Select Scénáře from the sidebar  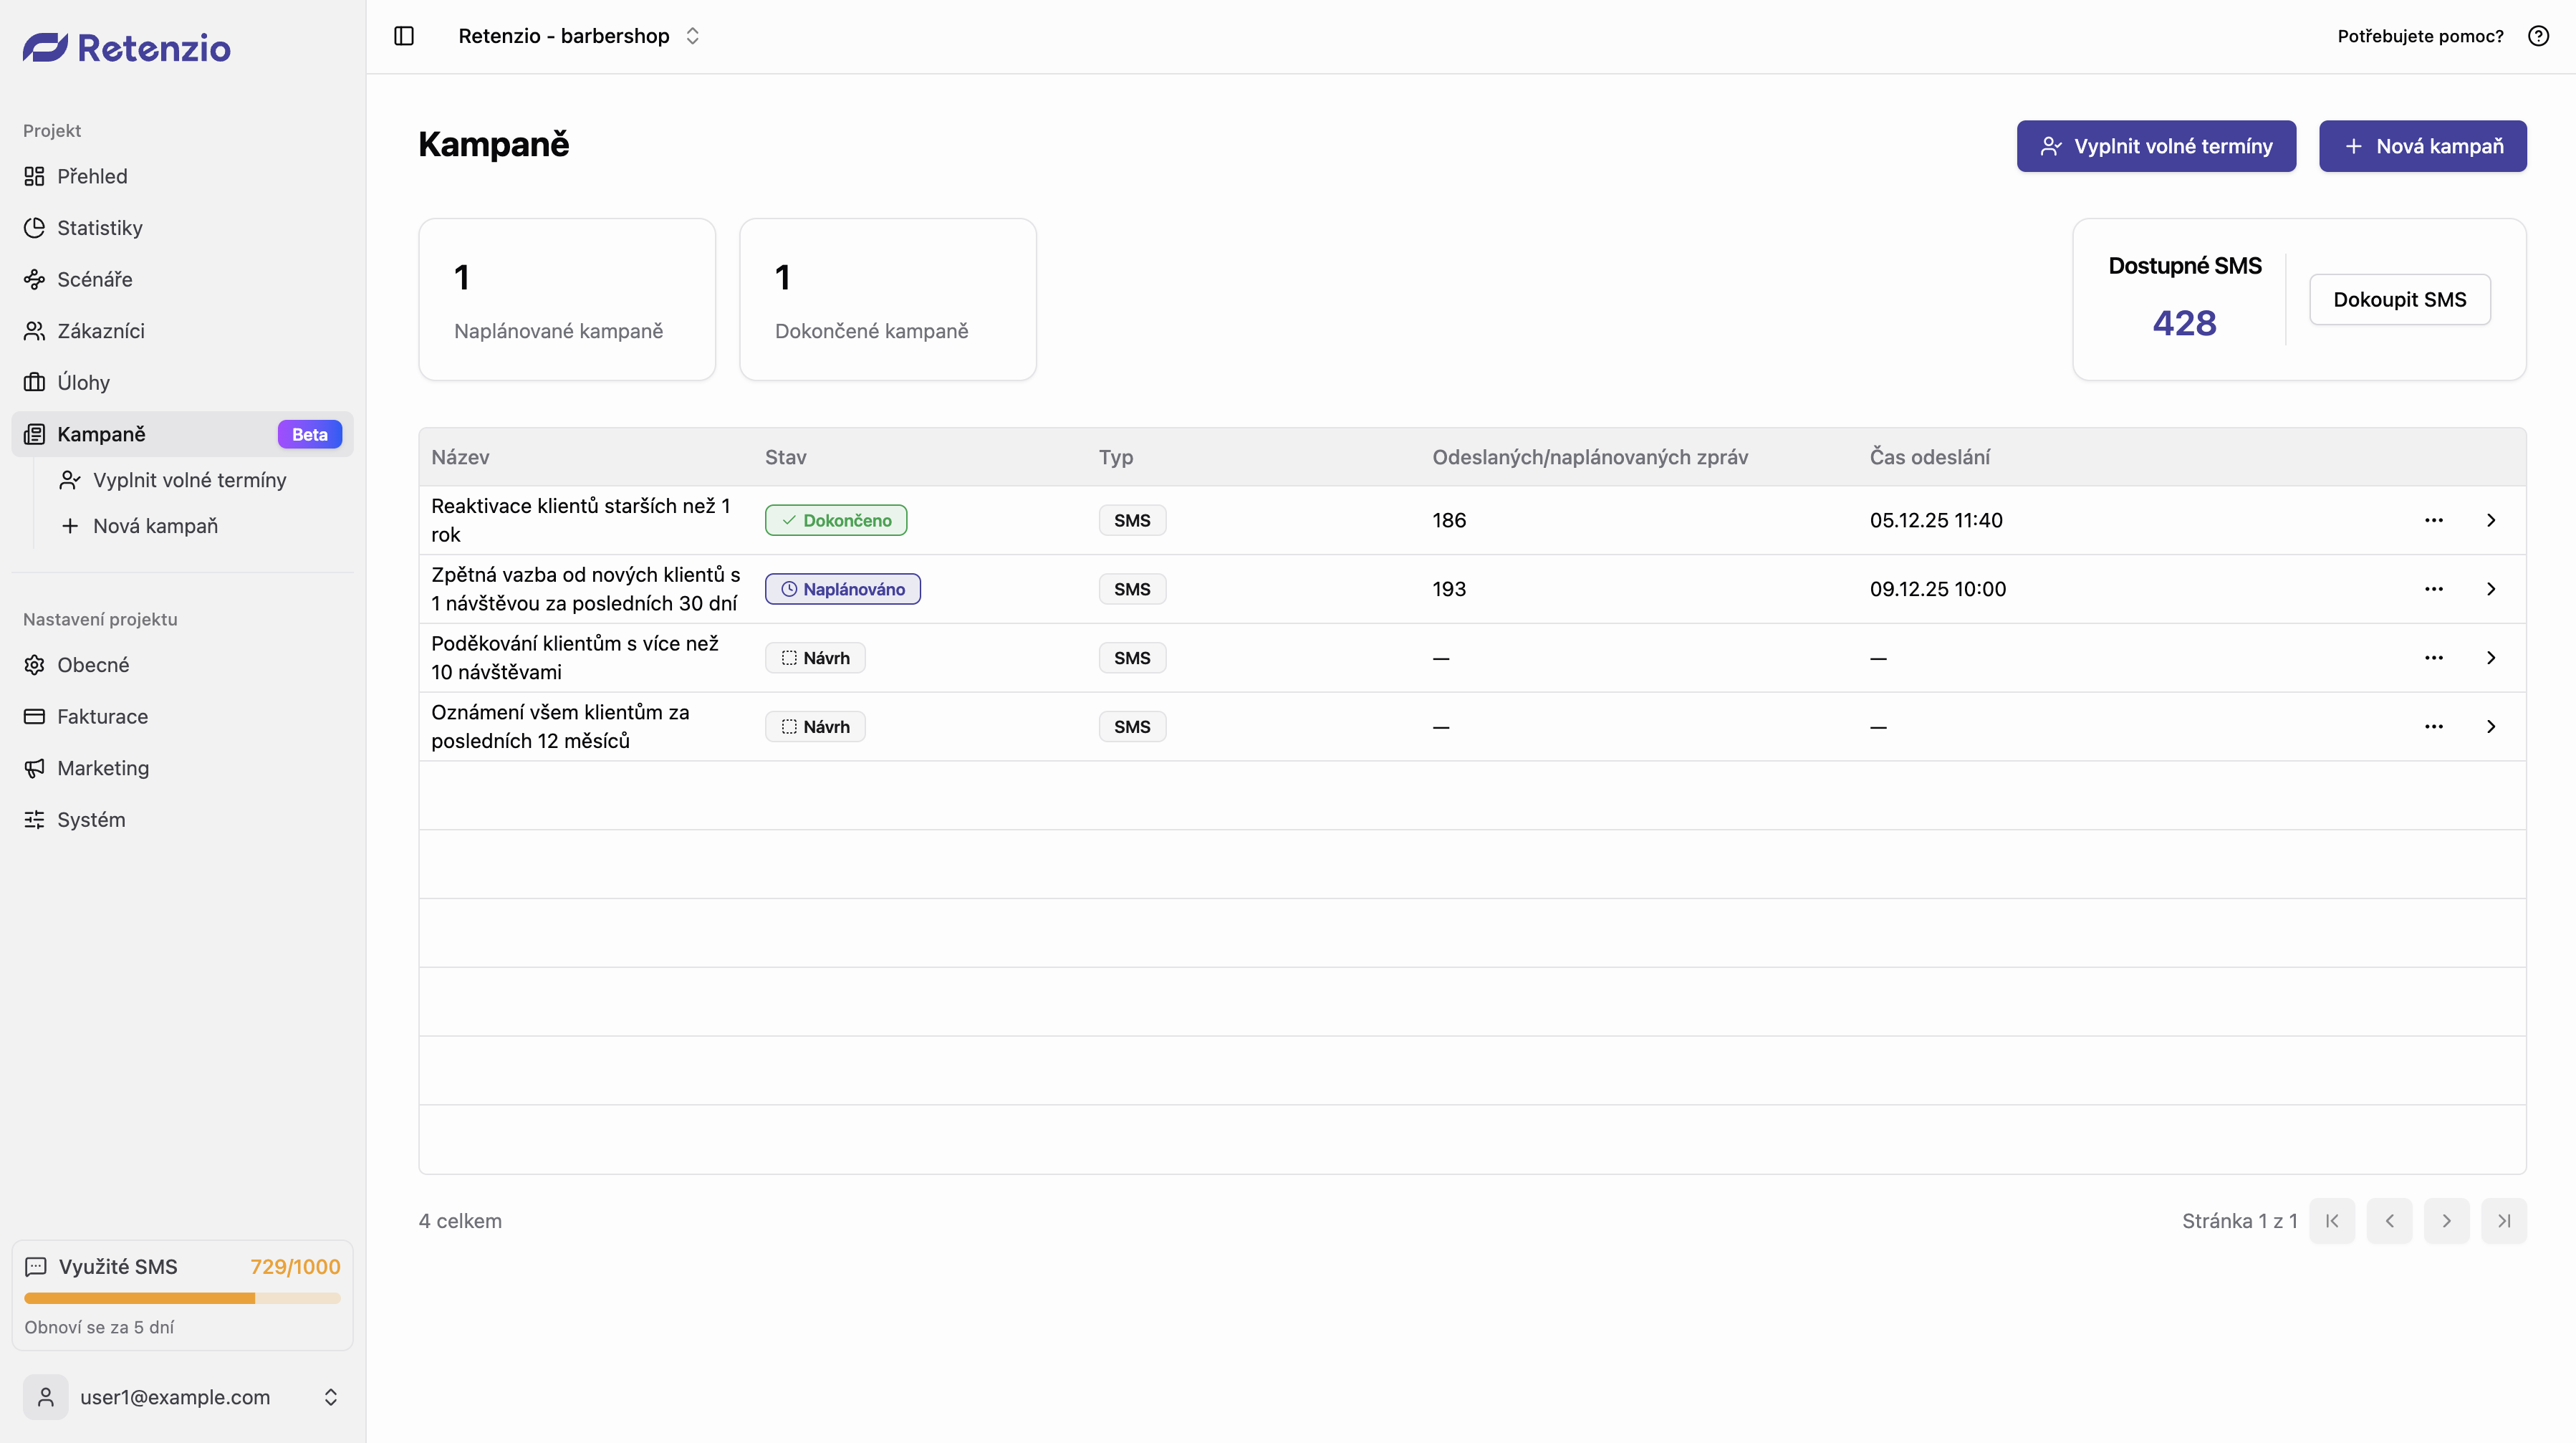(x=94, y=279)
